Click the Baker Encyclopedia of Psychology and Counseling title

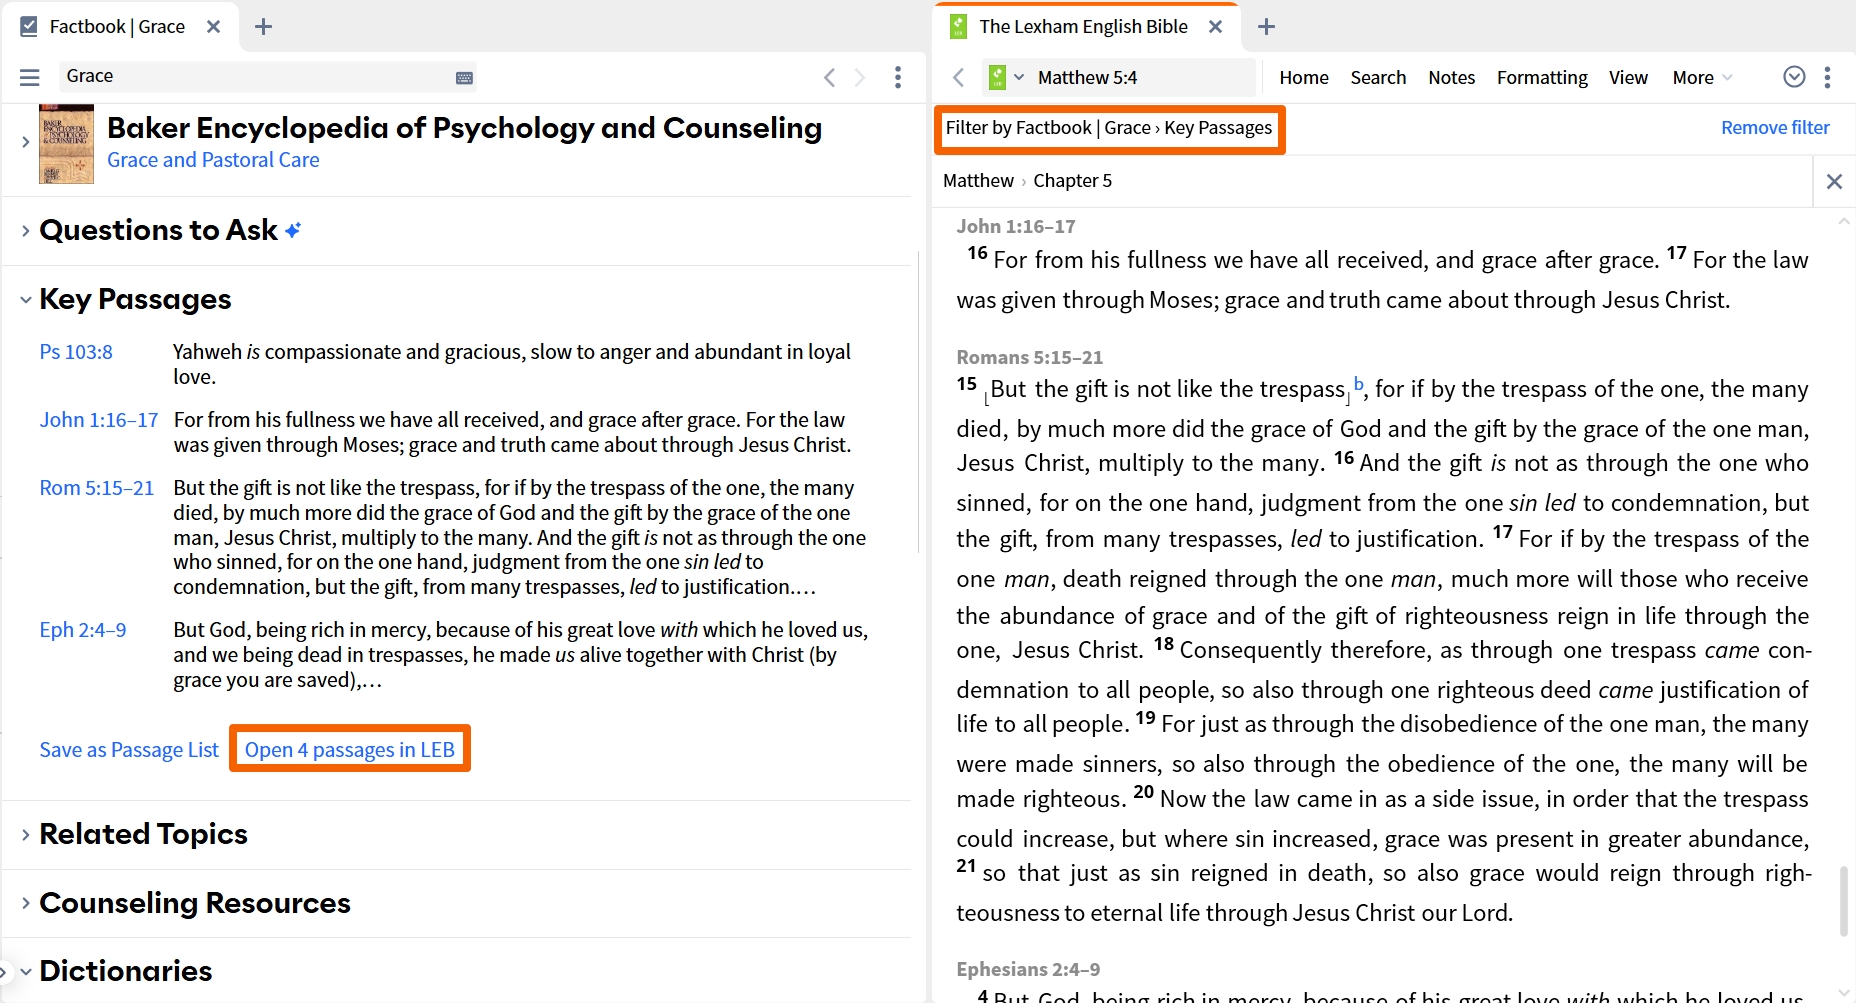click(x=464, y=128)
